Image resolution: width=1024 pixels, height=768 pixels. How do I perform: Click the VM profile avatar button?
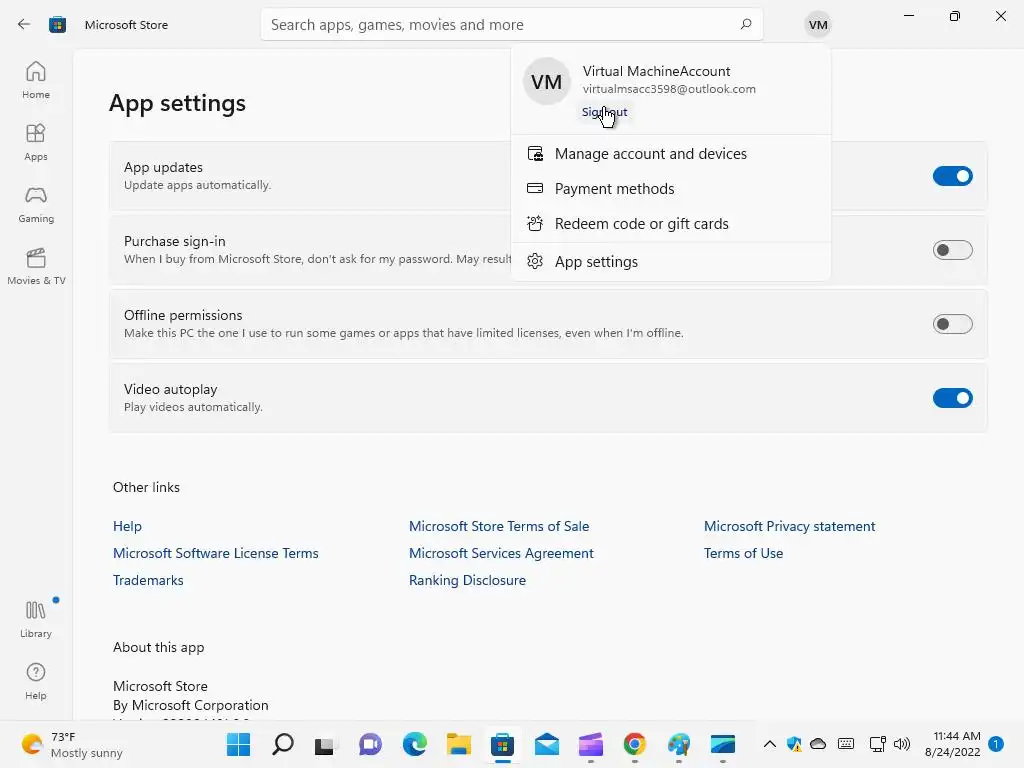(x=818, y=25)
